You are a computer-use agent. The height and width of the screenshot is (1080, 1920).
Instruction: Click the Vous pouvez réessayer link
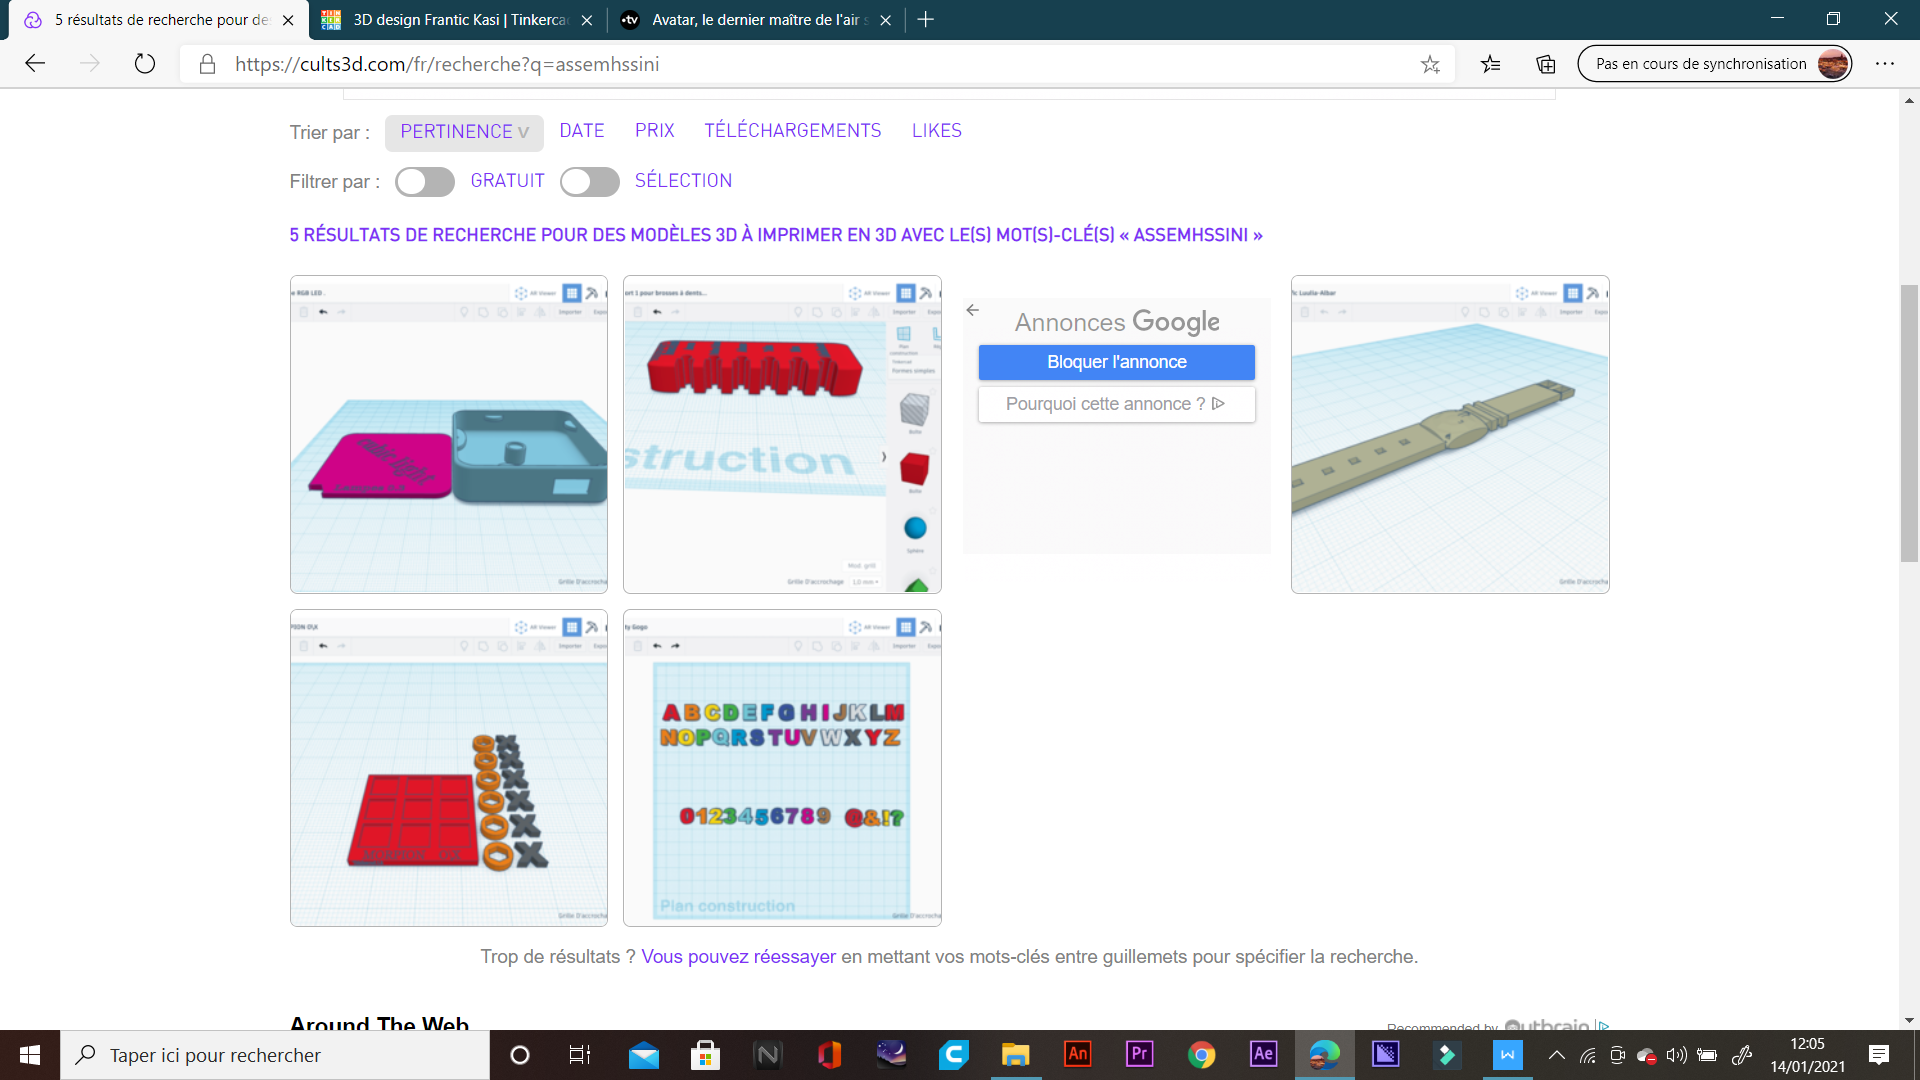tap(738, 956)
